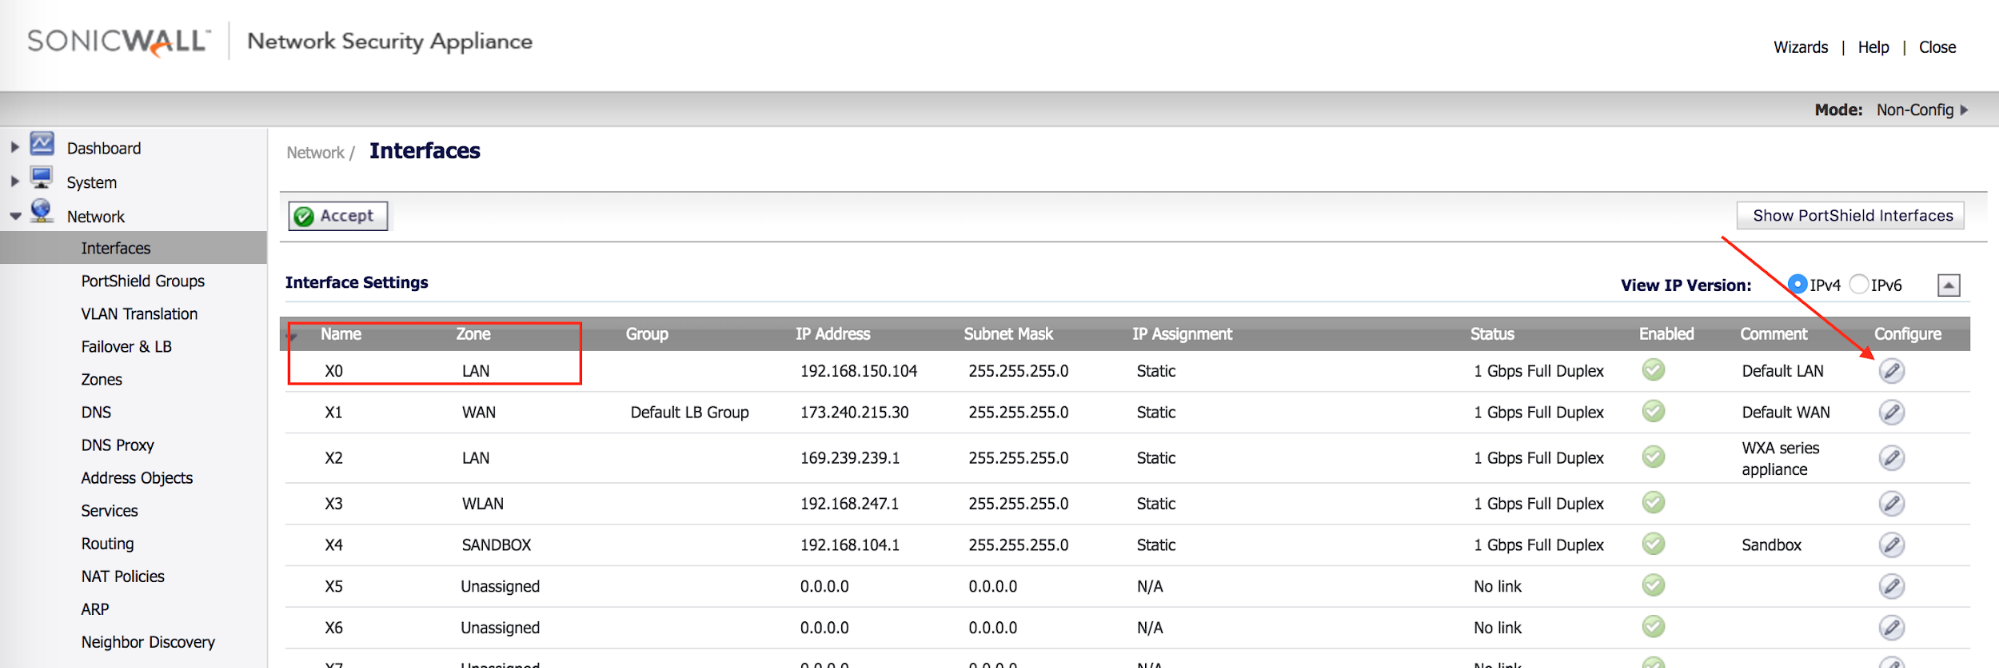The height and width of the screenshot is (668, 1999).
Task: Collapse the Interface Settings panel arrow button
Action: tap(1948, 285)
